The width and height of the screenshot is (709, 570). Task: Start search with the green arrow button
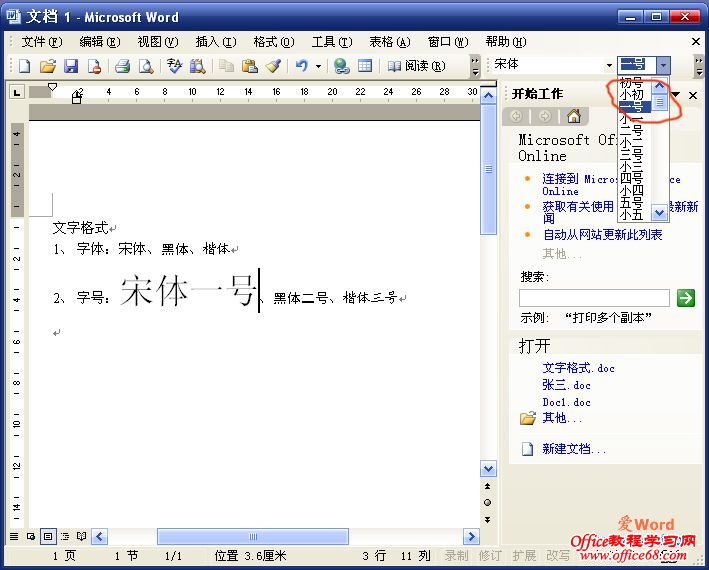(x=685, y=298)
